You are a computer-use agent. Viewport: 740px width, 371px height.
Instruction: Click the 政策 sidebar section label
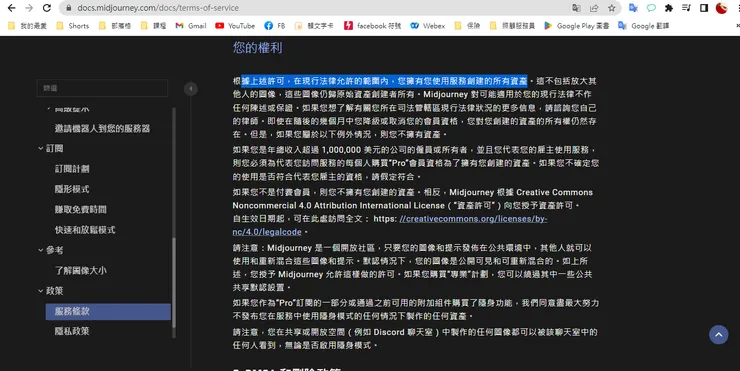(55, 291)
